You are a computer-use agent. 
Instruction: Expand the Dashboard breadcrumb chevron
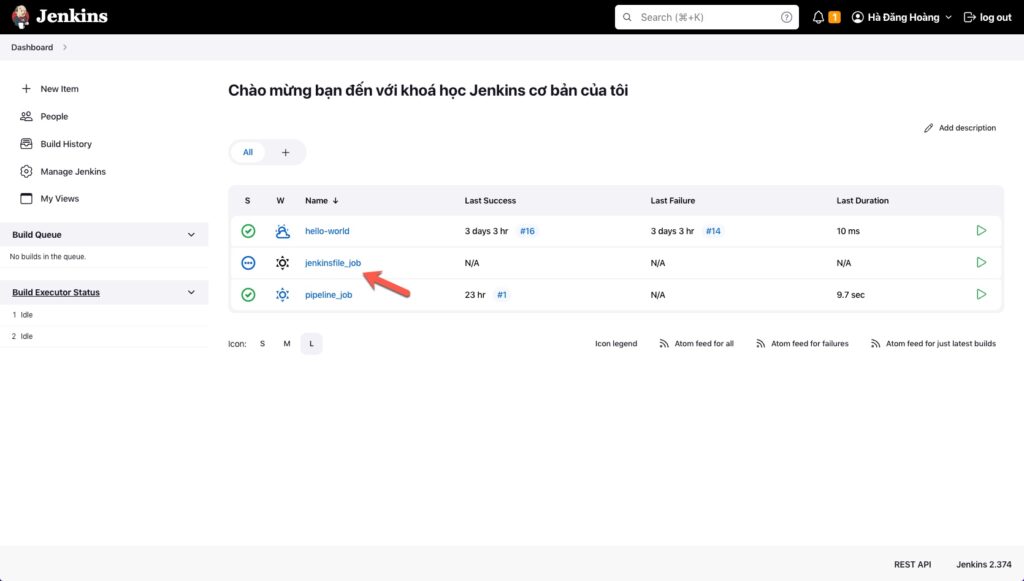tap(65, 47)
